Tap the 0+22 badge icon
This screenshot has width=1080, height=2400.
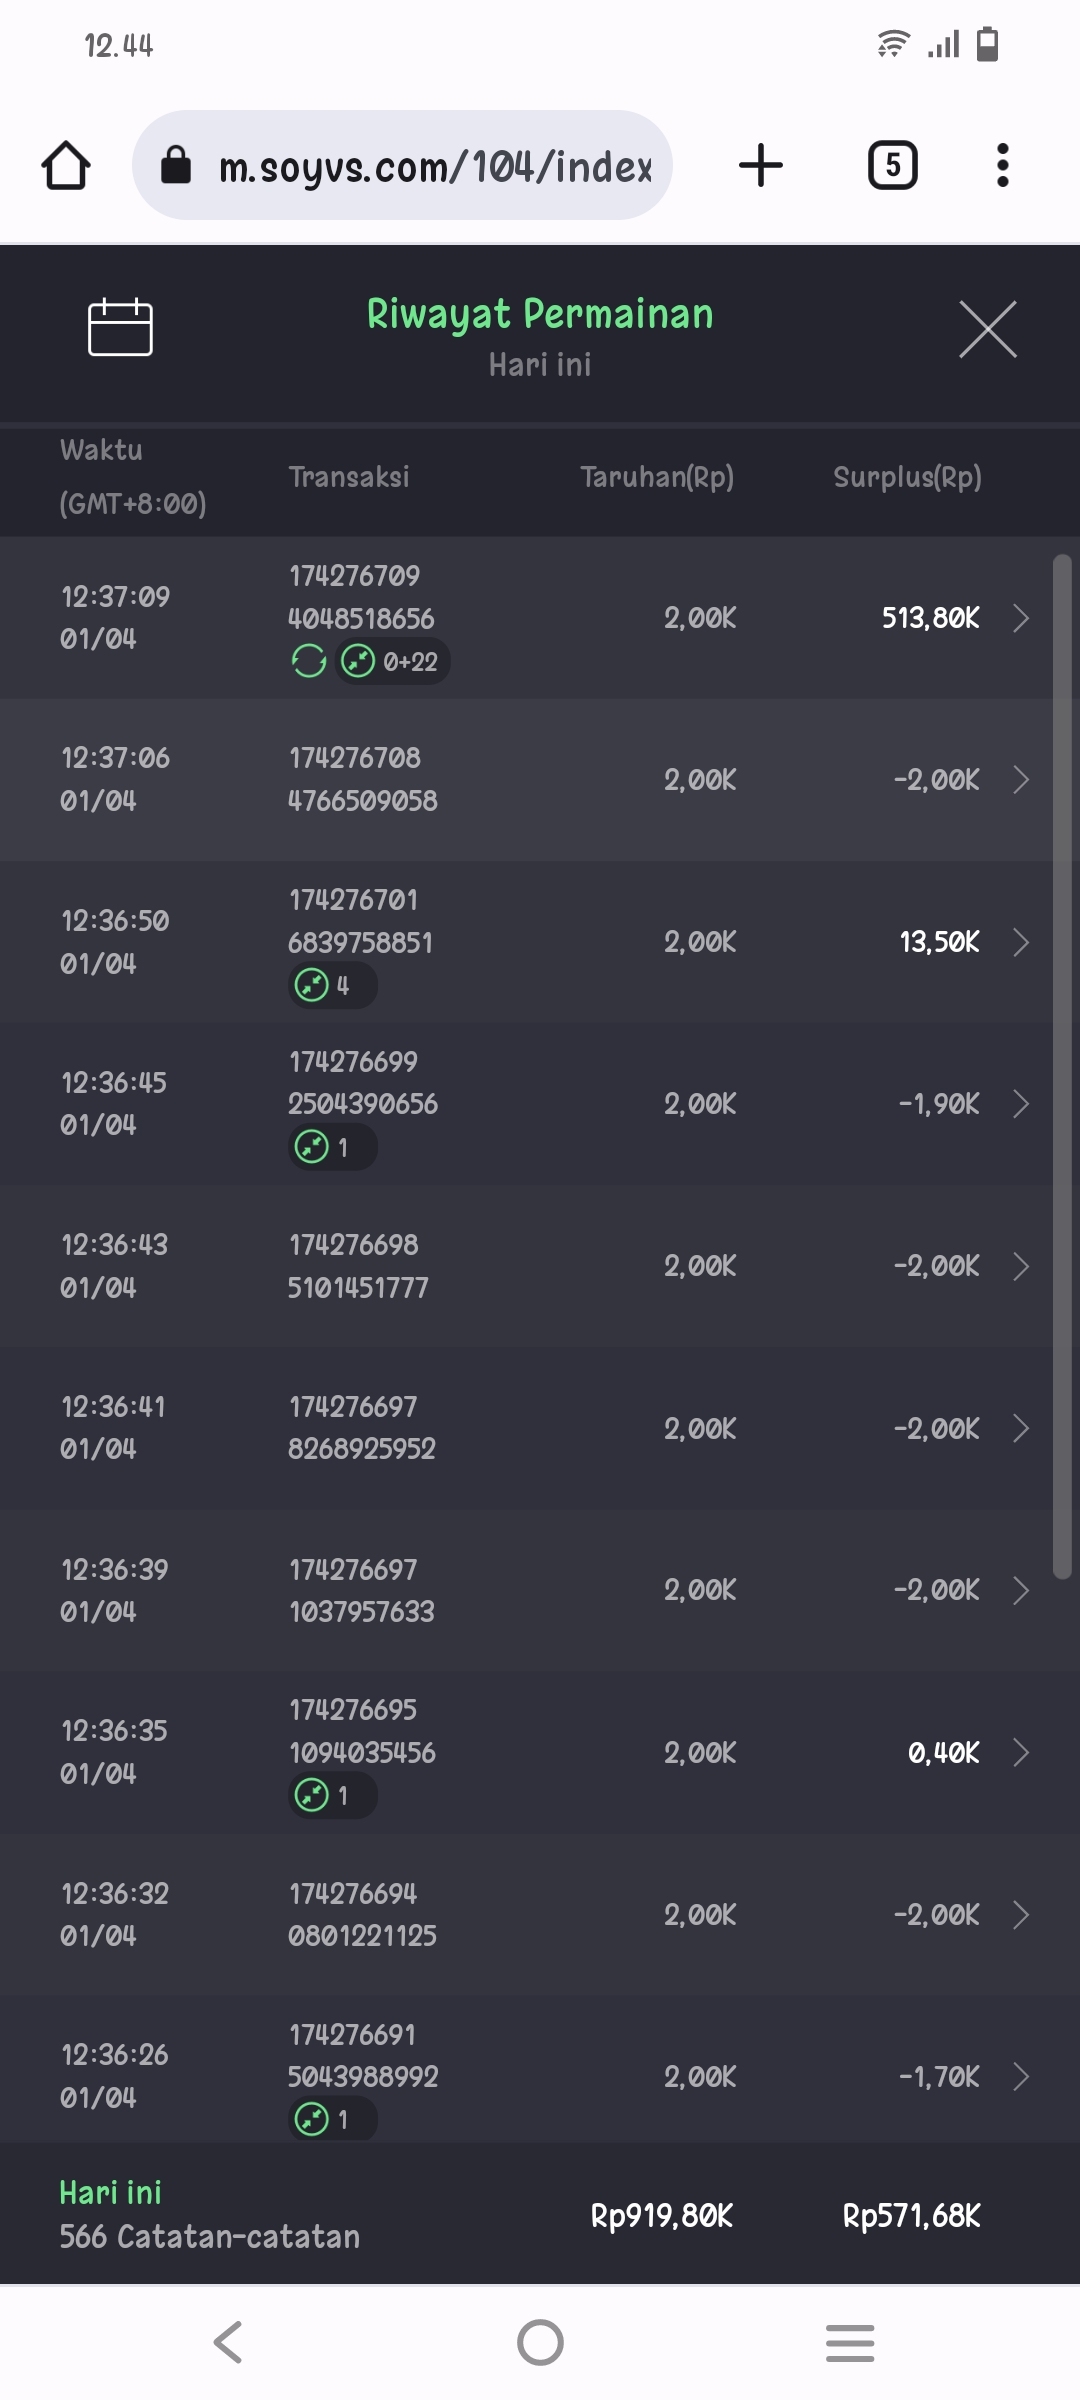[392, 661]
